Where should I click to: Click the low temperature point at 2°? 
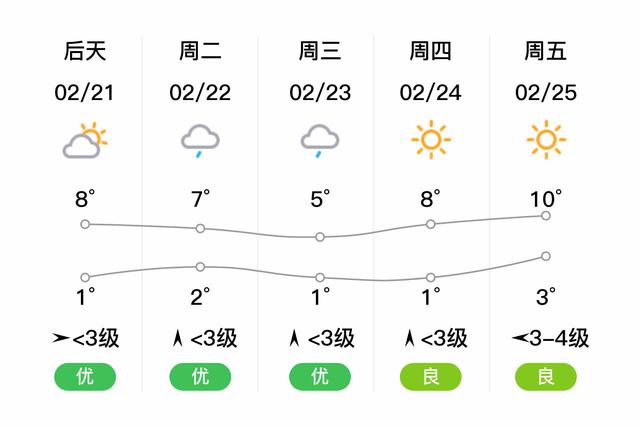pos(200,267)
